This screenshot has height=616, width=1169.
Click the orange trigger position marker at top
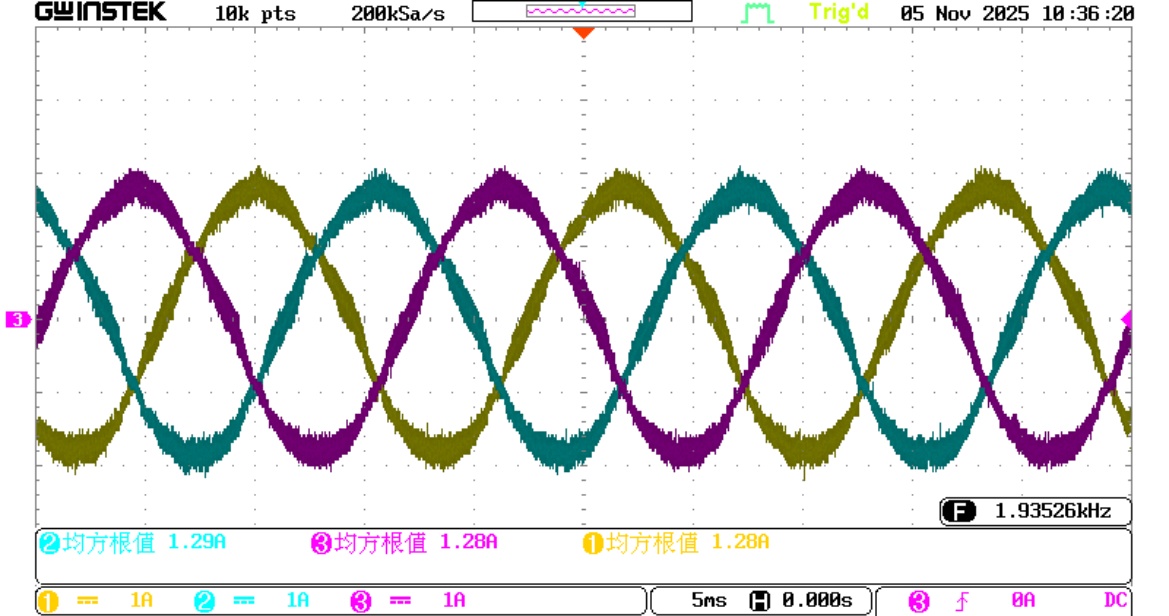tap(583, 33)
